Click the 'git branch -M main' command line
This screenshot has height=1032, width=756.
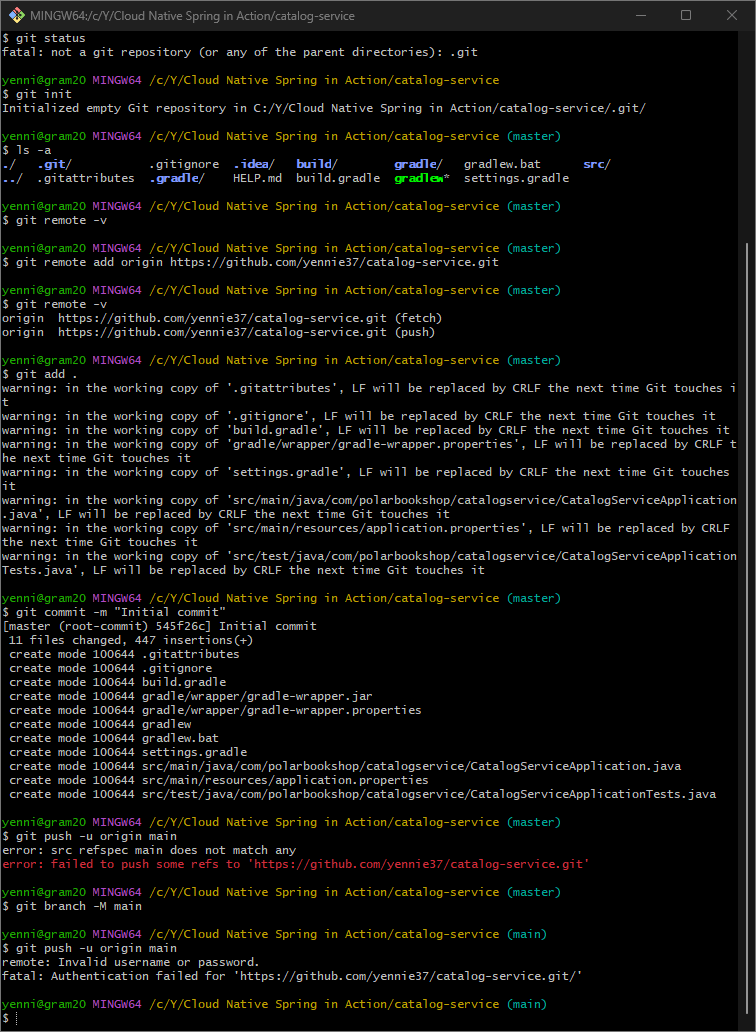pos(72,906)
